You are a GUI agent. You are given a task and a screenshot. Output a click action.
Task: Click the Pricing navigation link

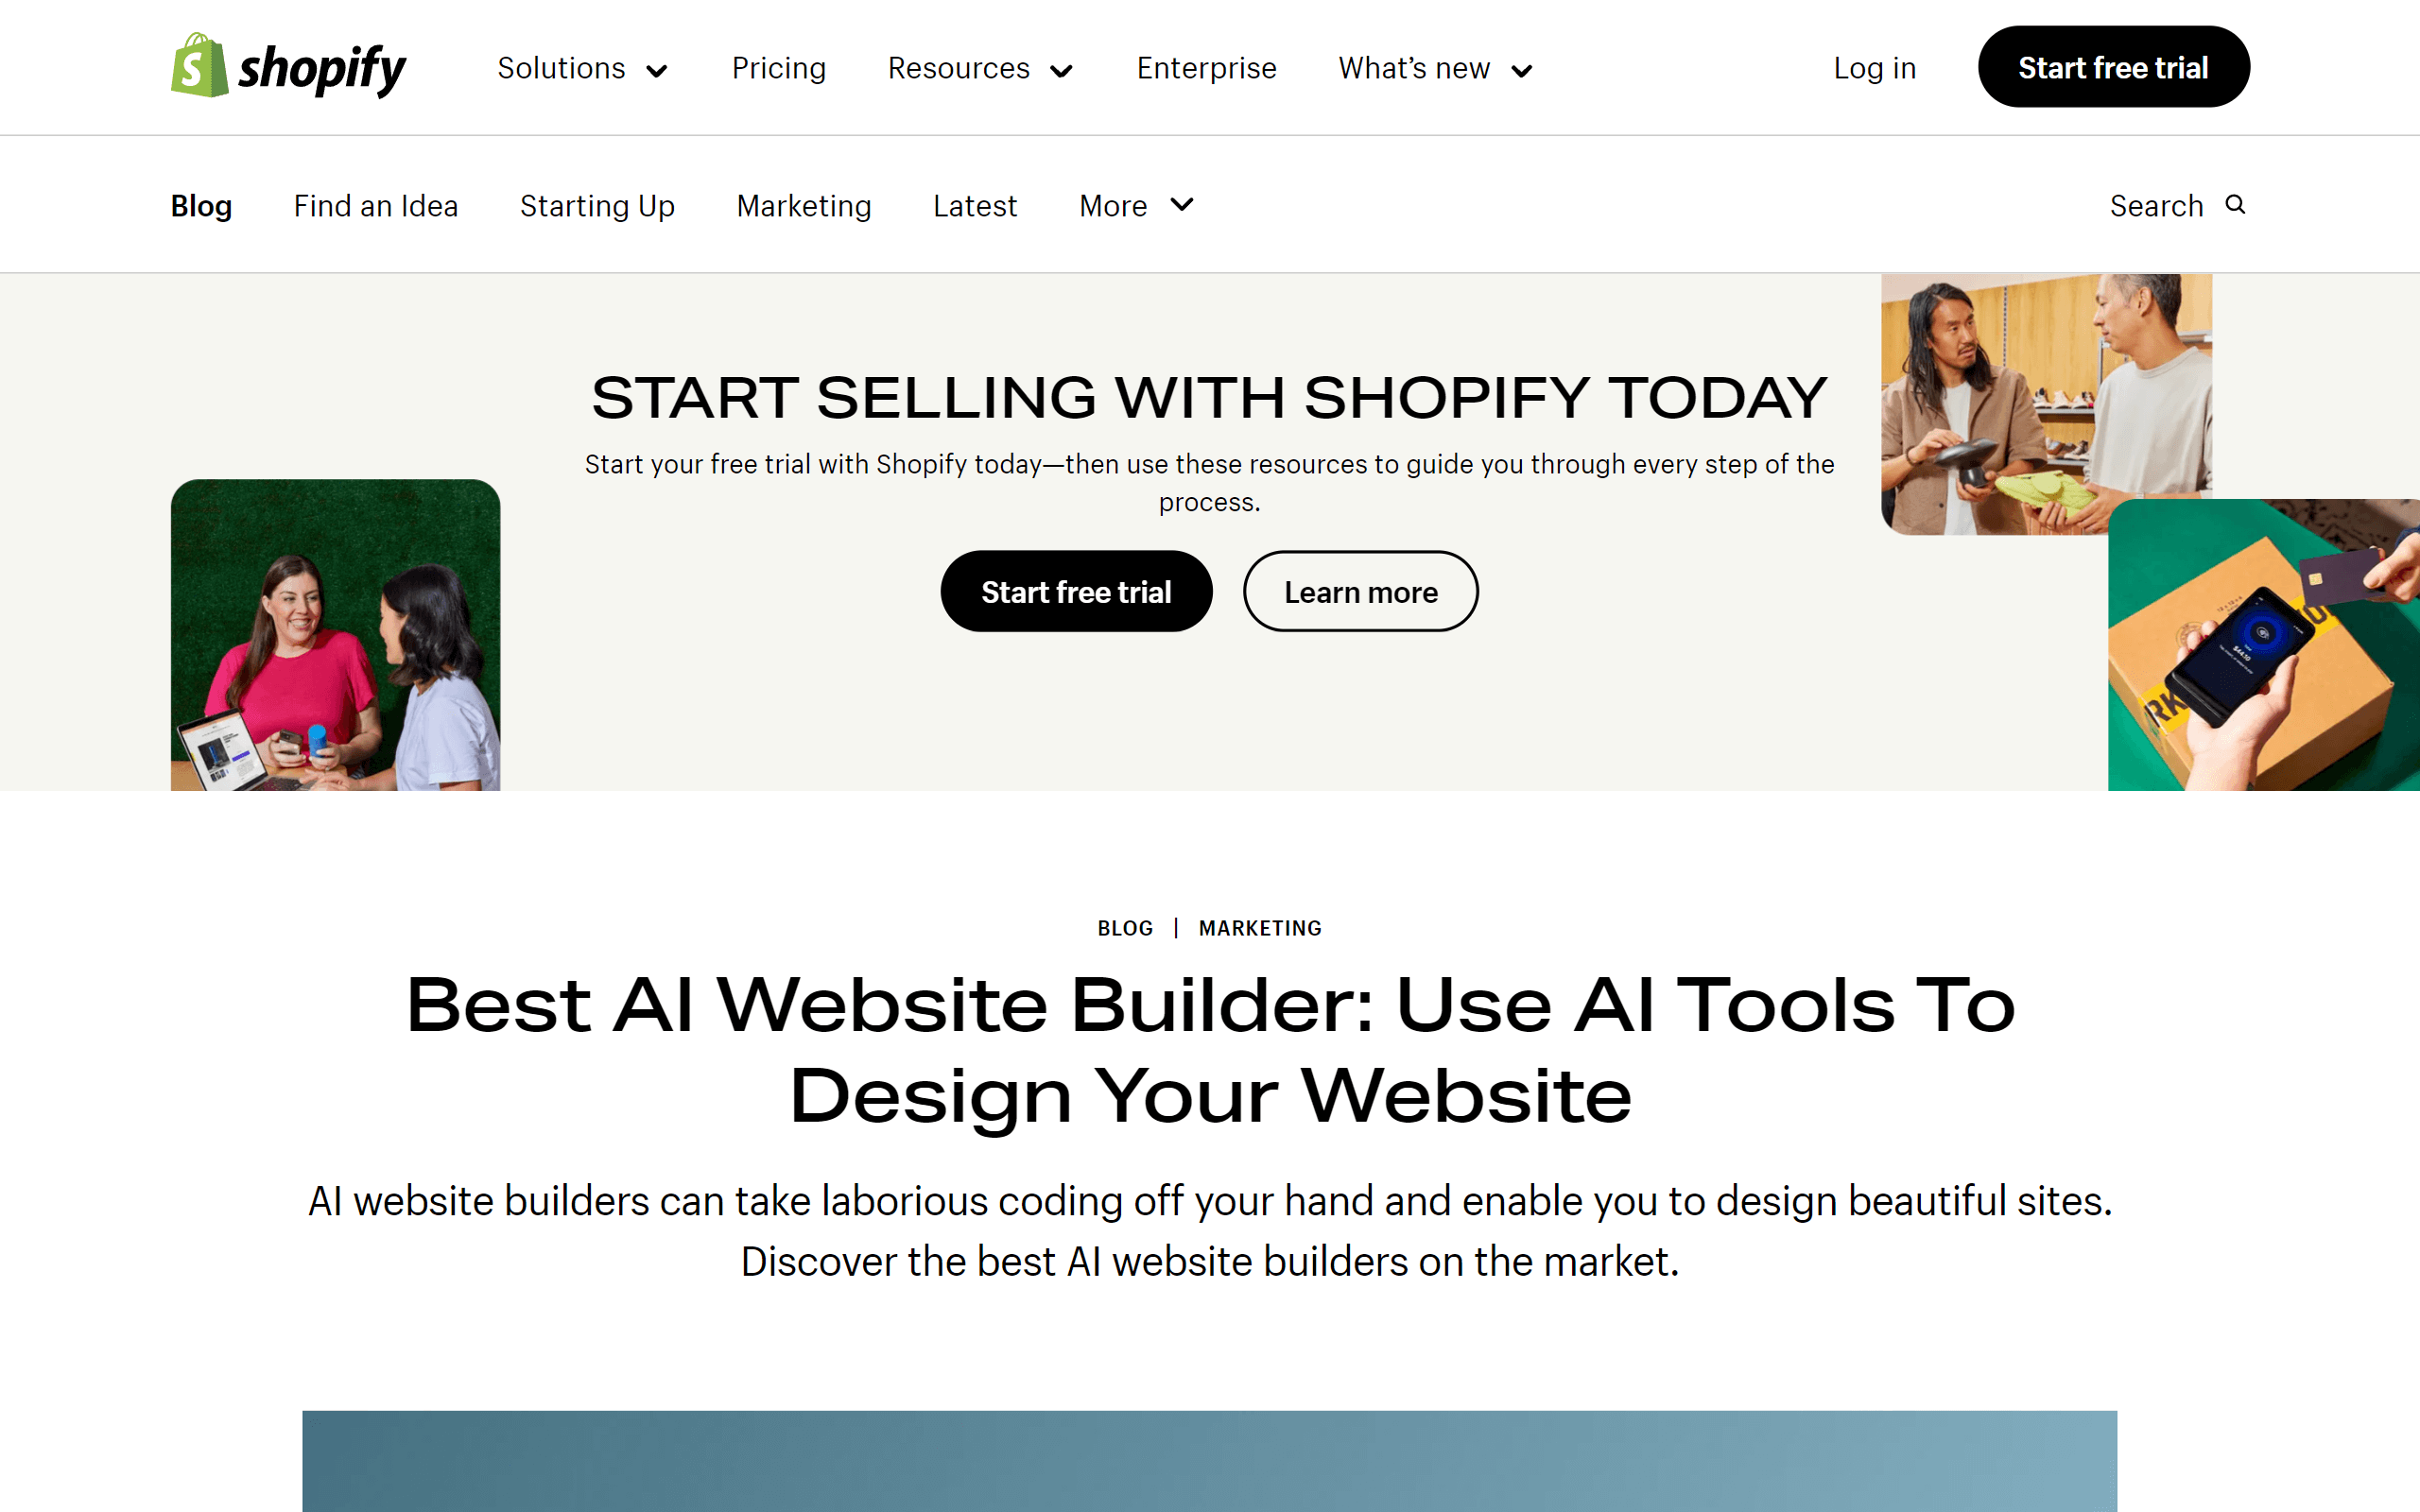point(779,66)
